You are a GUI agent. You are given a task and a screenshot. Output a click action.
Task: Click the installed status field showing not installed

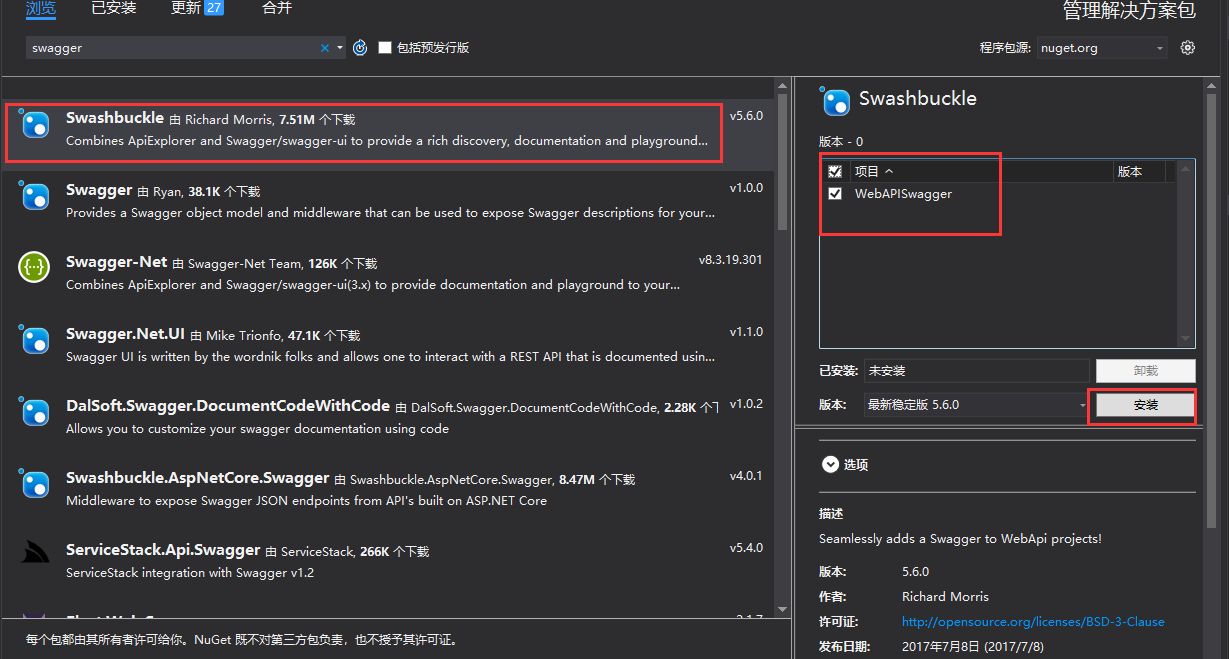coord(976,371)
